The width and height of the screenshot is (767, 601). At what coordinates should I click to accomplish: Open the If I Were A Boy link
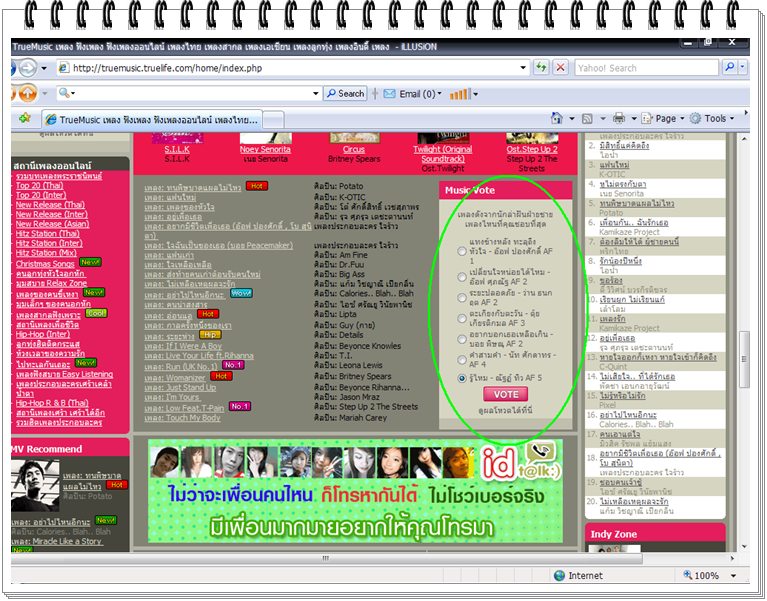tap(183, 346)
